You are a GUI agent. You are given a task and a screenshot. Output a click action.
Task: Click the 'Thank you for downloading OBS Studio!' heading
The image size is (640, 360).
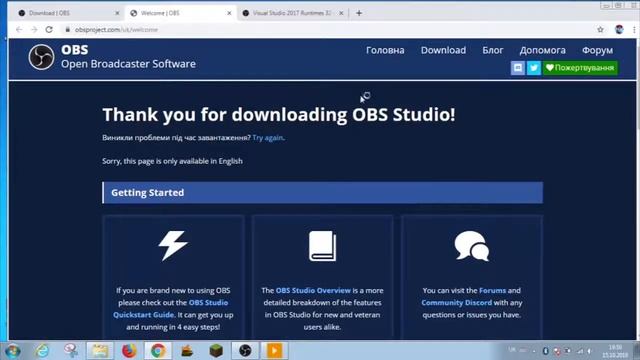coord(279,115)
